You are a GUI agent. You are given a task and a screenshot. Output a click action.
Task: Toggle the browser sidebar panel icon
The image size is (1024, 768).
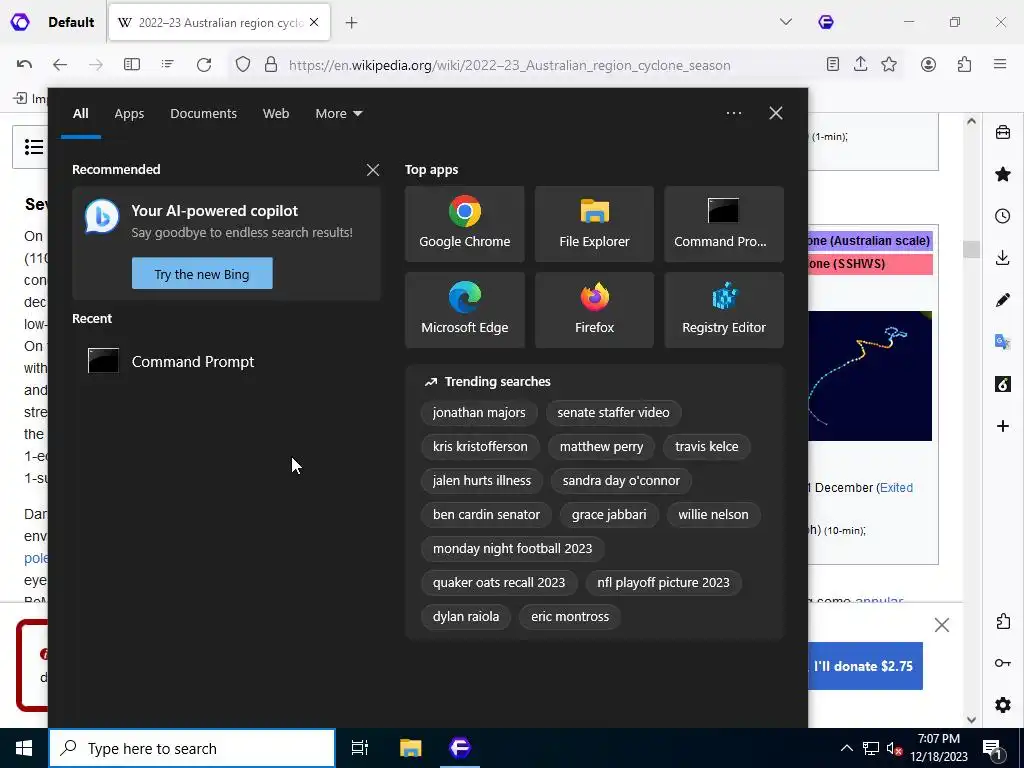click(132, 65)
